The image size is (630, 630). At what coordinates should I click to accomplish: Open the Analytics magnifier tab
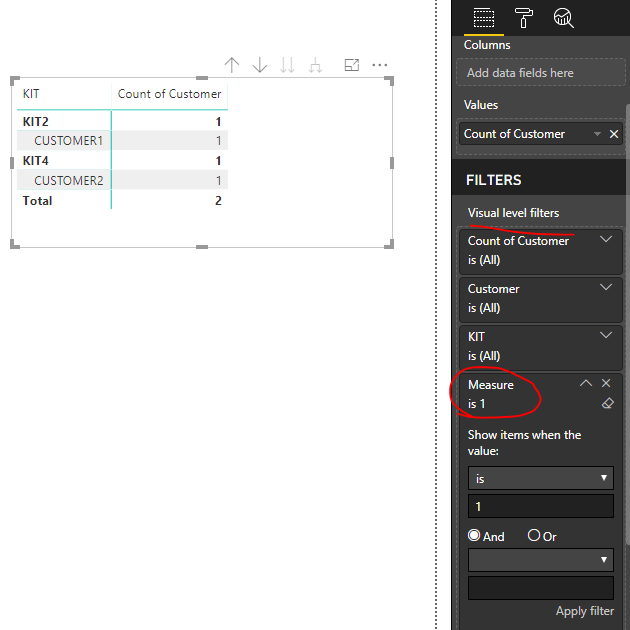(563, 18)
